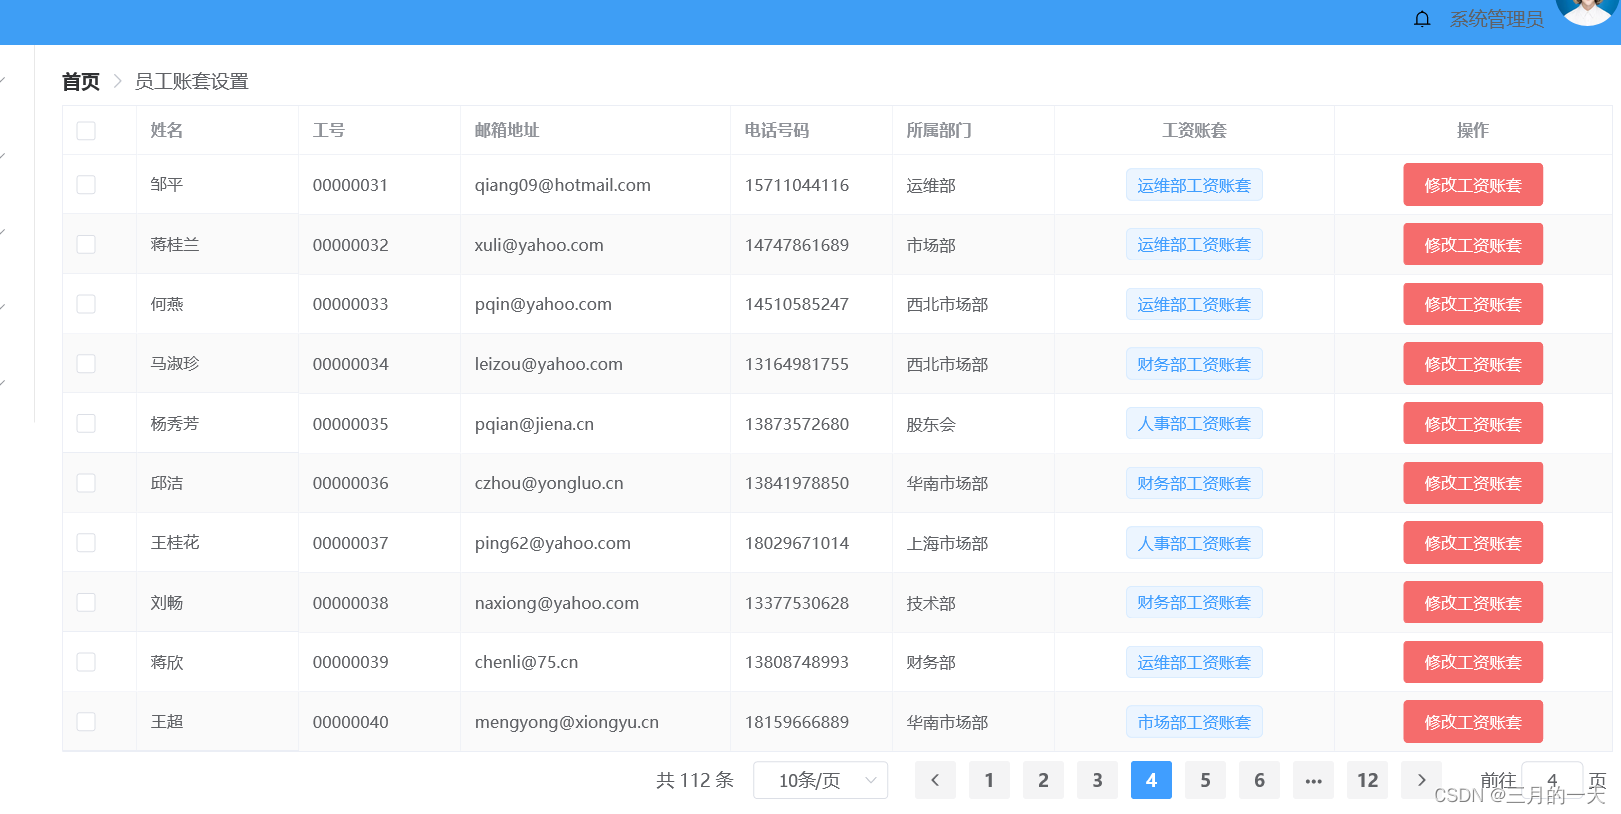Modify salary account for 王超

point(1473,722)
